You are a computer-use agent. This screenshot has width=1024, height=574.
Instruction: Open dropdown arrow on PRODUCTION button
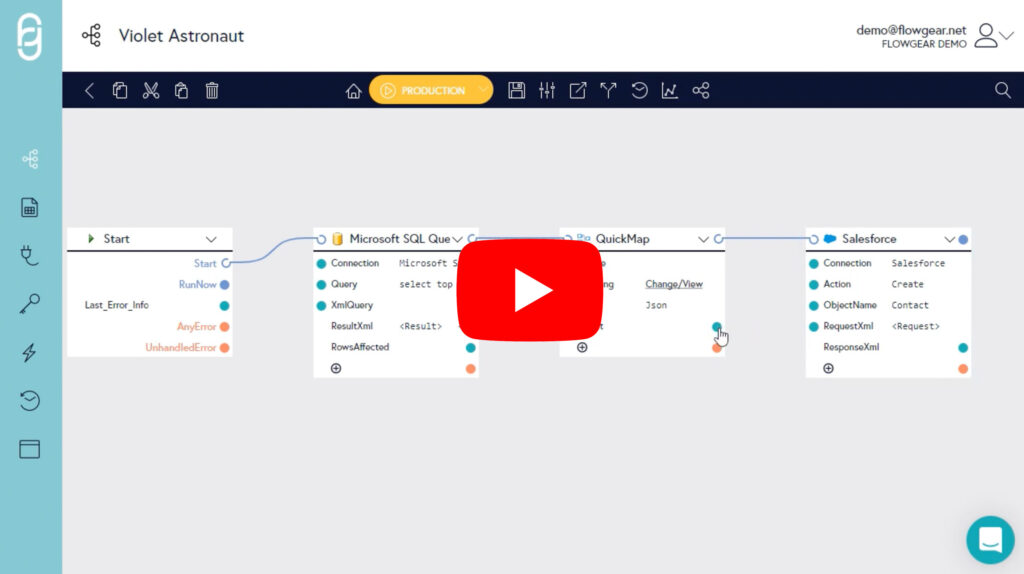tap(483, 90)
